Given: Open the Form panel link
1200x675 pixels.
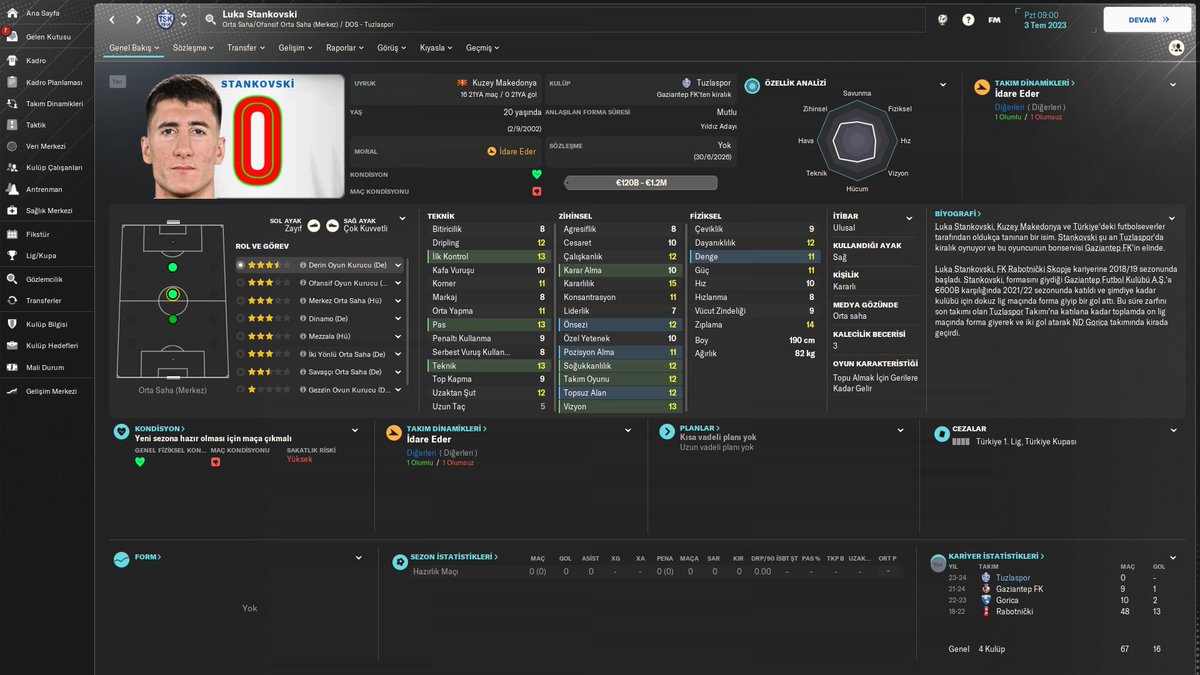Looking at the screenshot, I should [148, 556].
